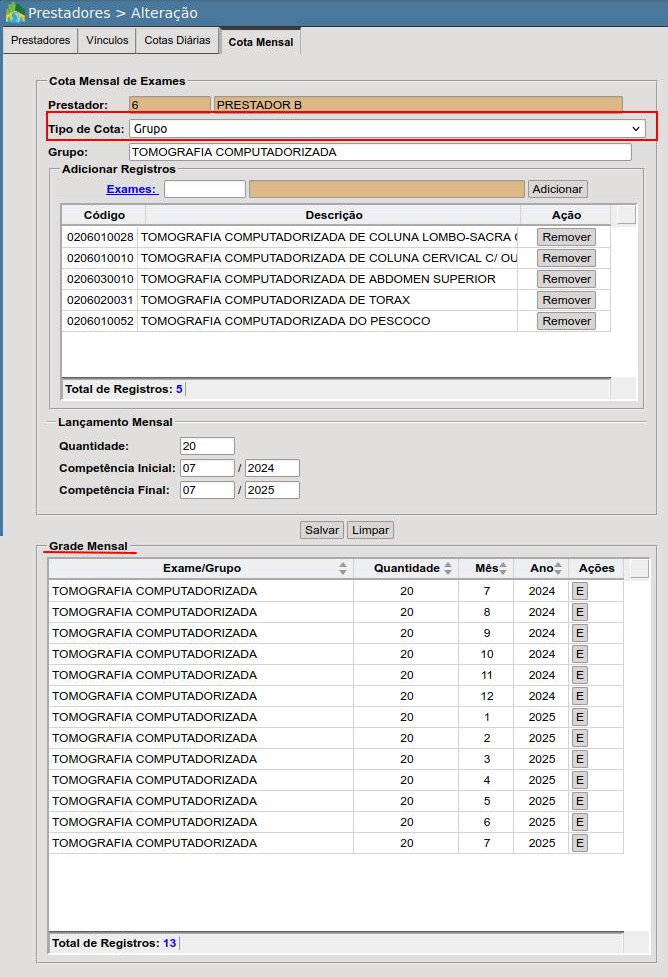Click Competência Inicial year field 2024
This screenshot has width=668, height=977.
pyautogui.click(x=272, y=468)
